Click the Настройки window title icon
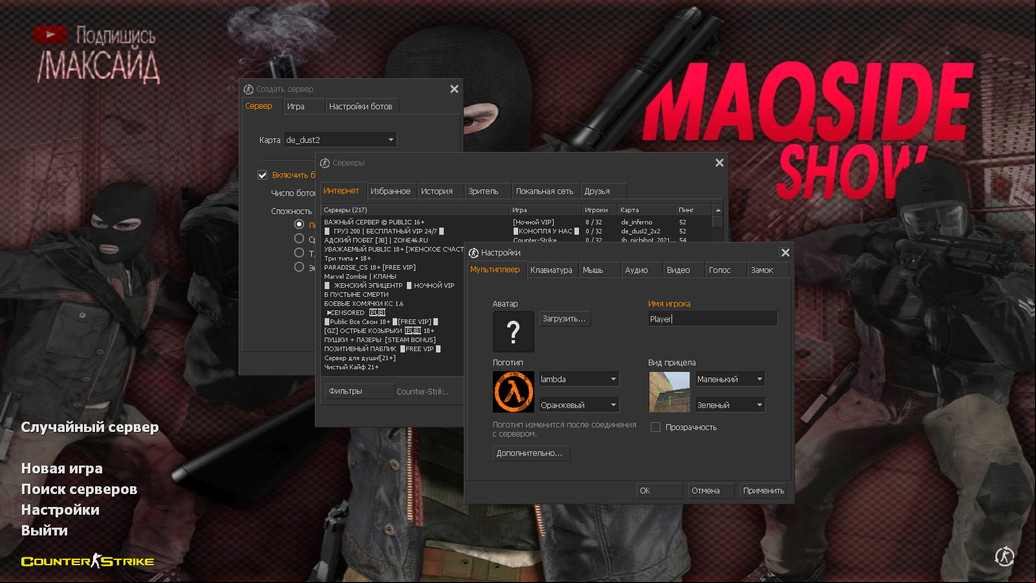This screenshot has height=583, width=1036. click(473, 253)
